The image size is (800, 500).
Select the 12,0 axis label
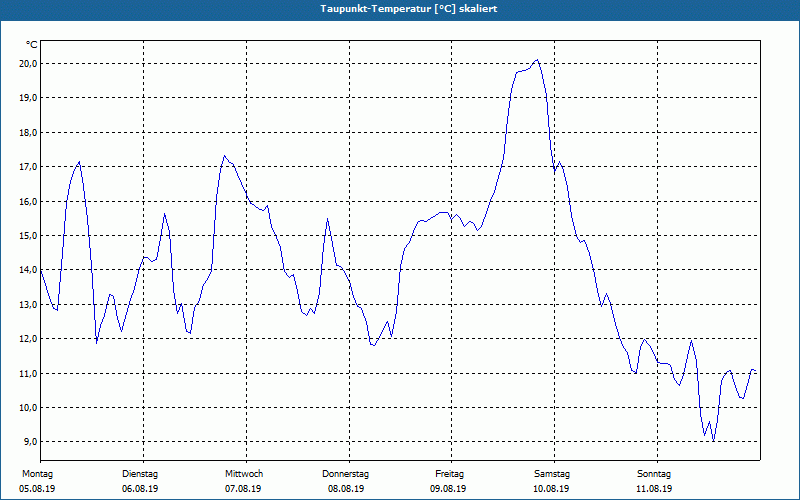[x=28, y=339]
